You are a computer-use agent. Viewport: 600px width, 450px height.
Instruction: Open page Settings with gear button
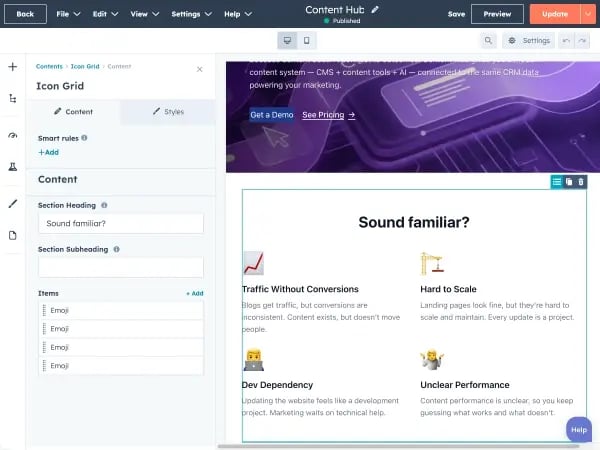click(x=529, y=41)
